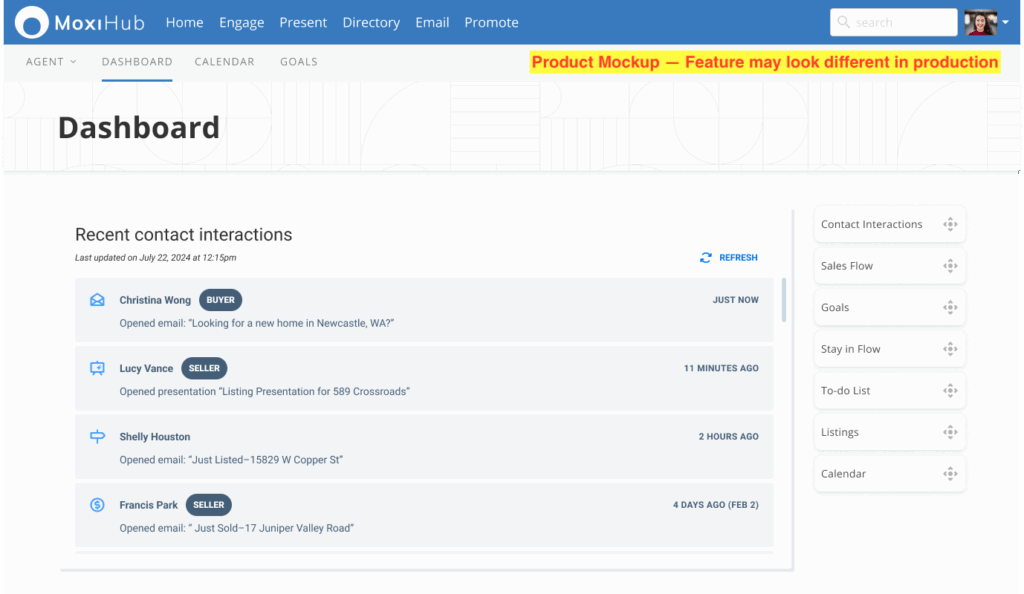
Task: Click the move handle on To-do List
Action: pyautogui.click(x=950, y=390)
